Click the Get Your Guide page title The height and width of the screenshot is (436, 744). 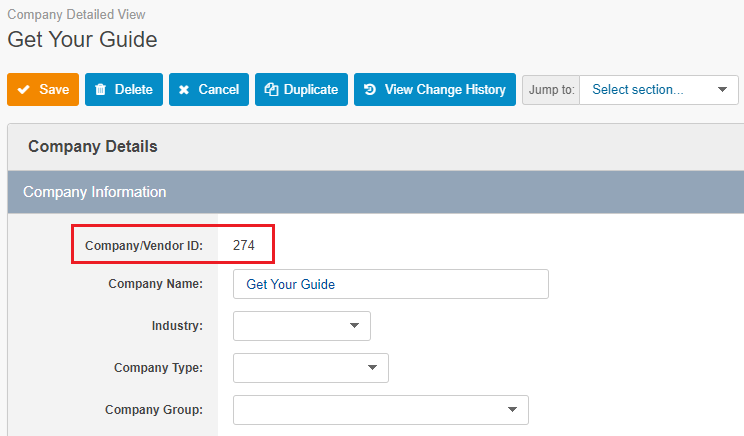(83, 39)
